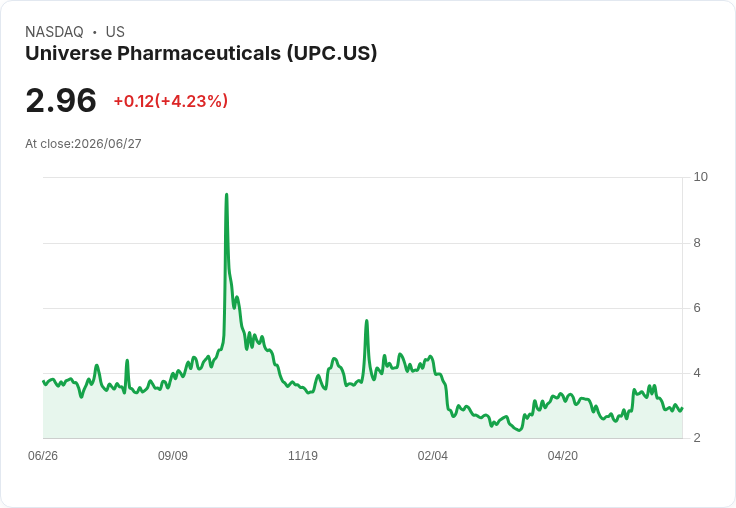This screenshot has height=508, width=736.
Task: Click the Universe Pharmaceuticals (UPC.US) title
Action: click(201, 54)
